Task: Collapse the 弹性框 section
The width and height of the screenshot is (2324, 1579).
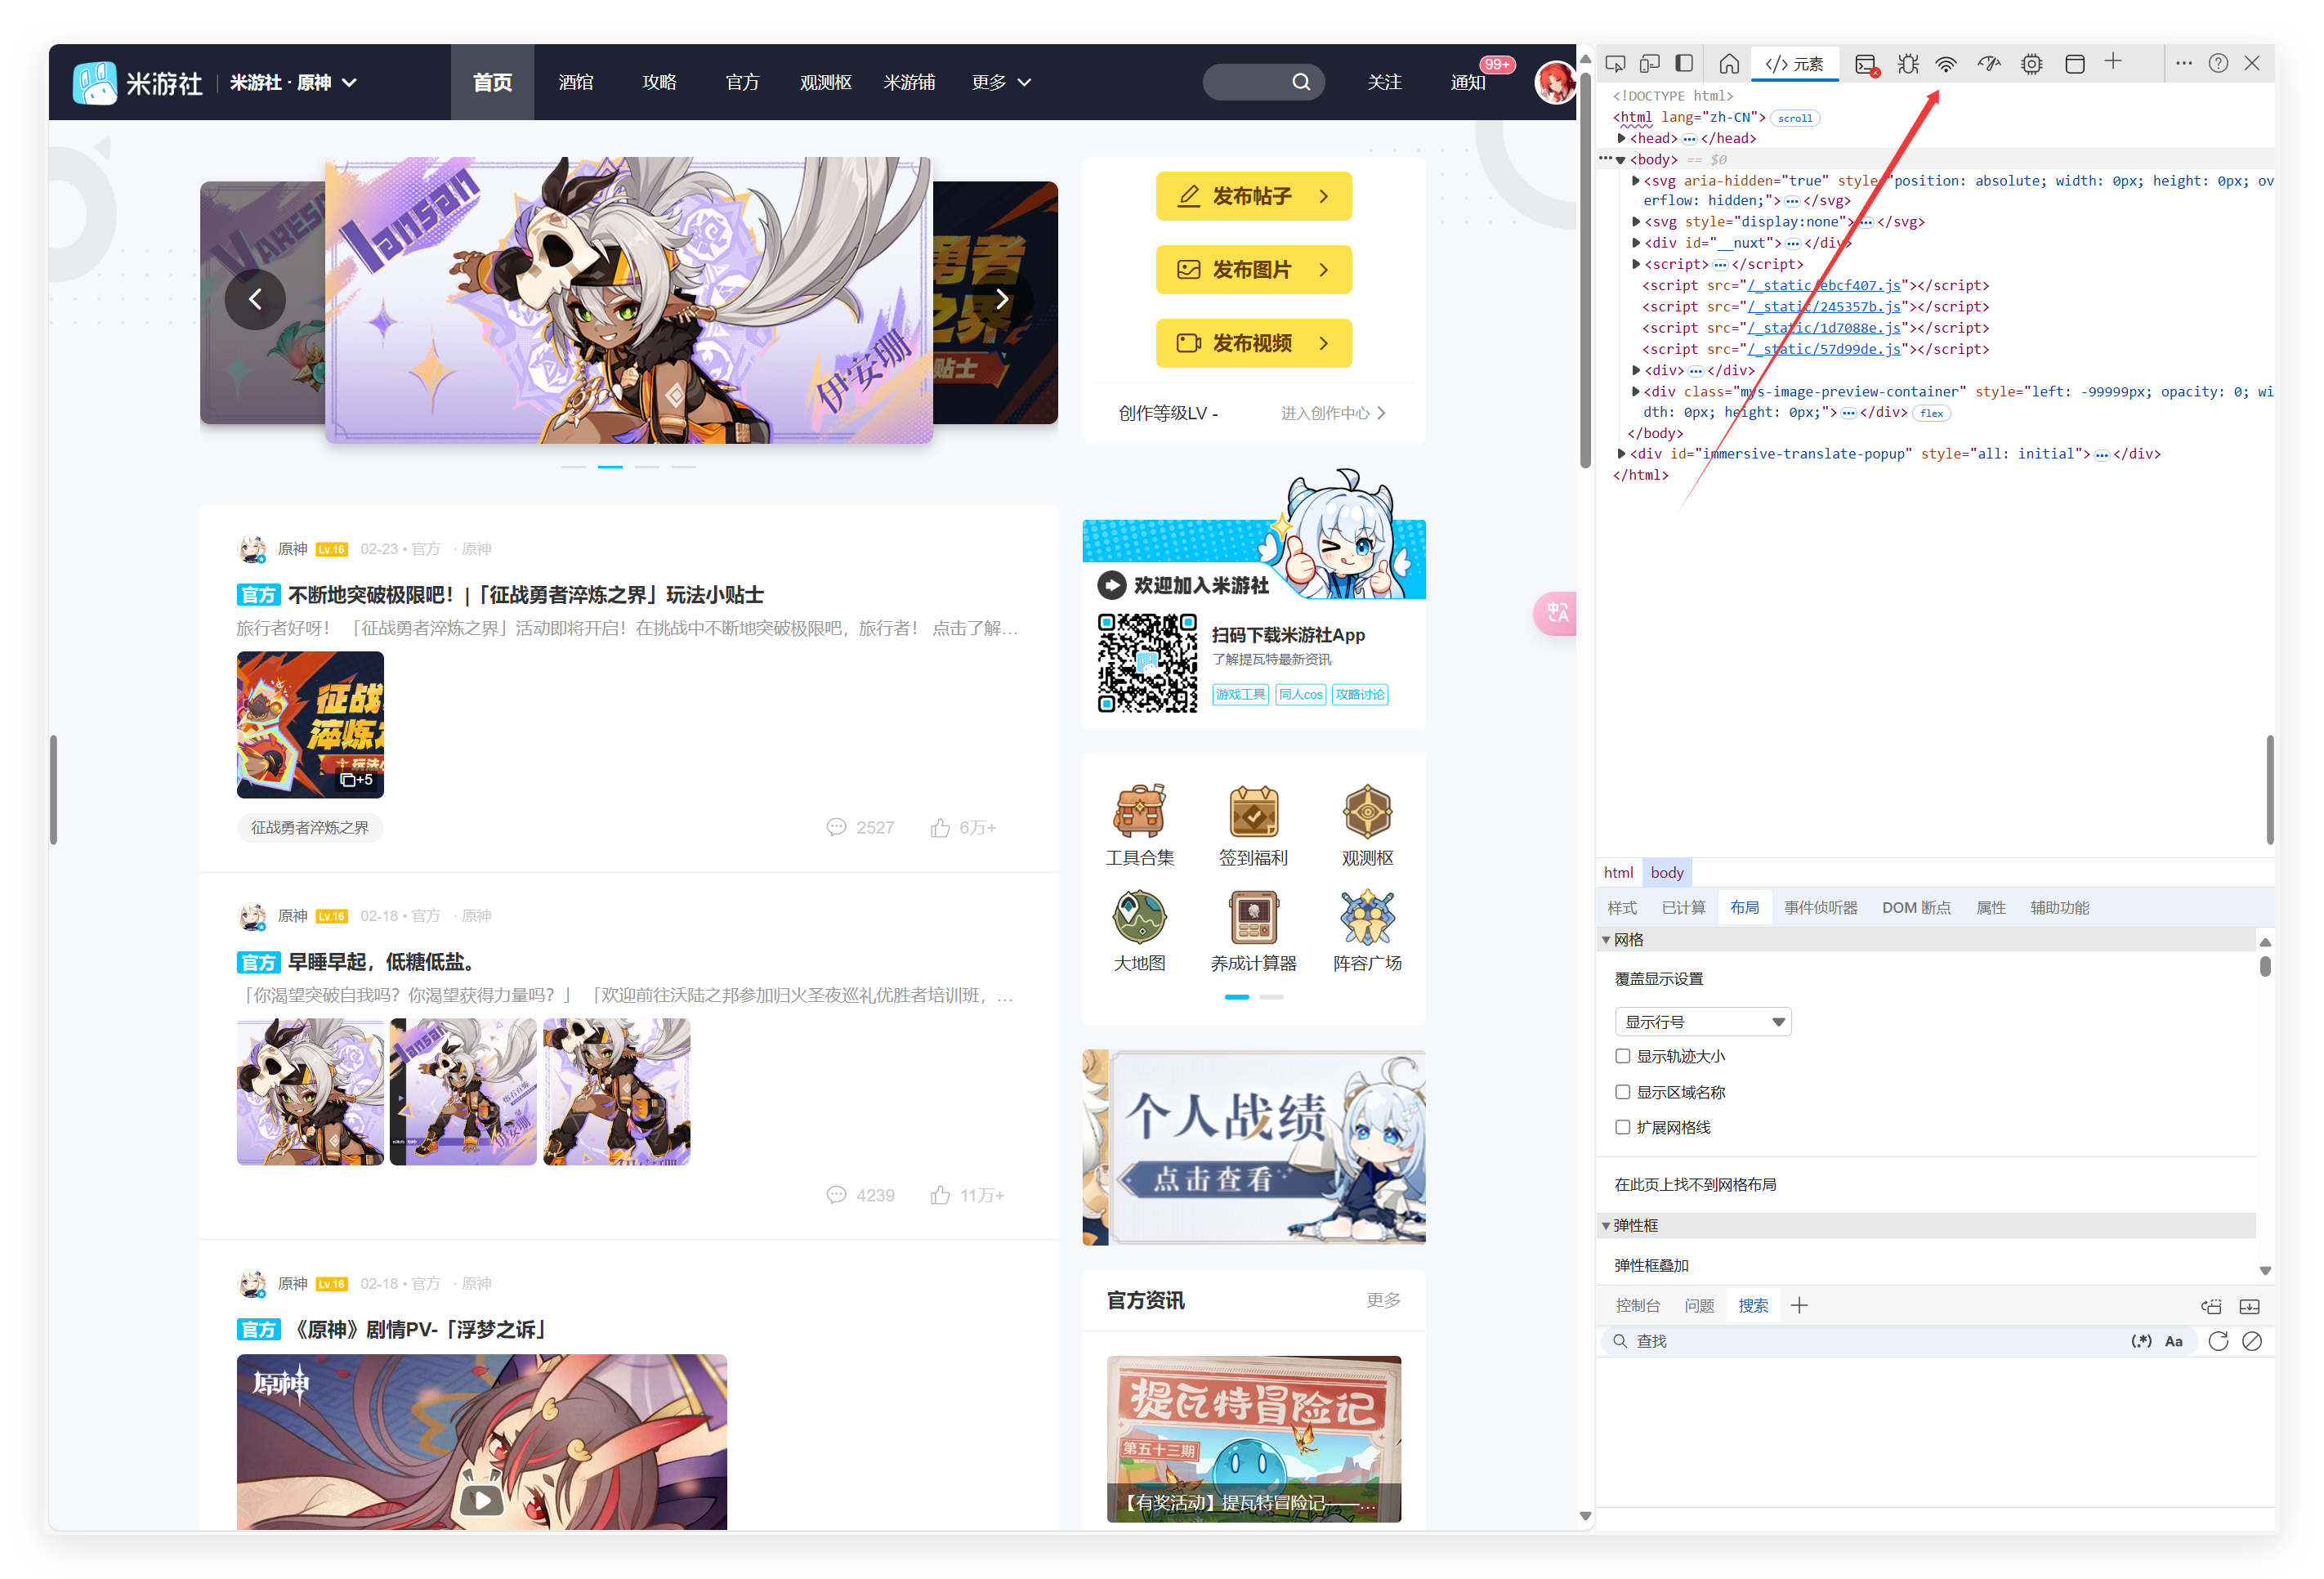Action: [x=1606, y=1225]
